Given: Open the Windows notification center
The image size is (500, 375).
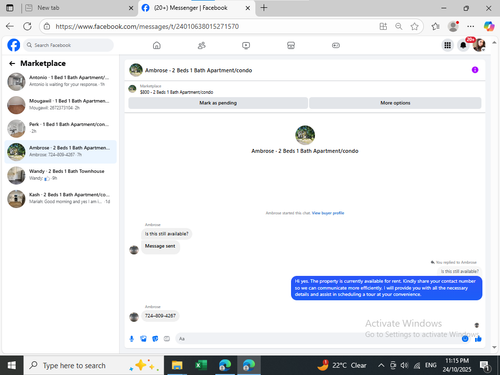Looking at the screenshot, I should pos(485,366).
